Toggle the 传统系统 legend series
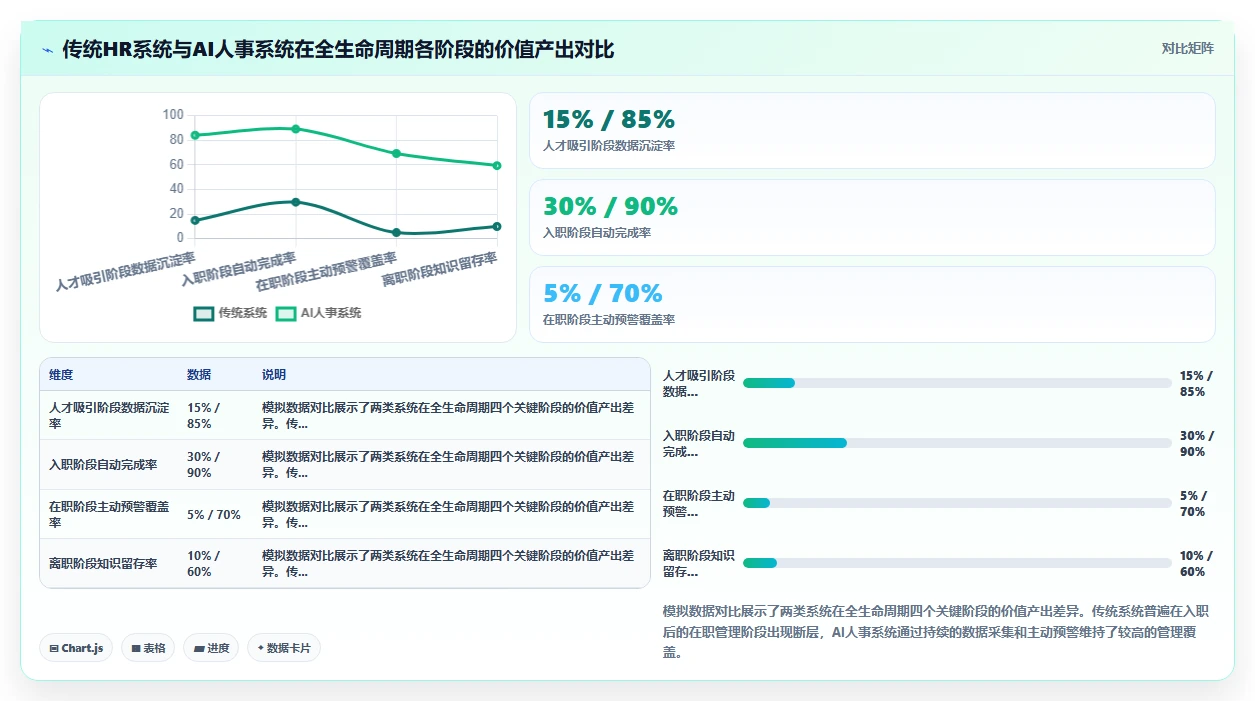This screenshot has height=701, width=1255. [x=230, y=313]
